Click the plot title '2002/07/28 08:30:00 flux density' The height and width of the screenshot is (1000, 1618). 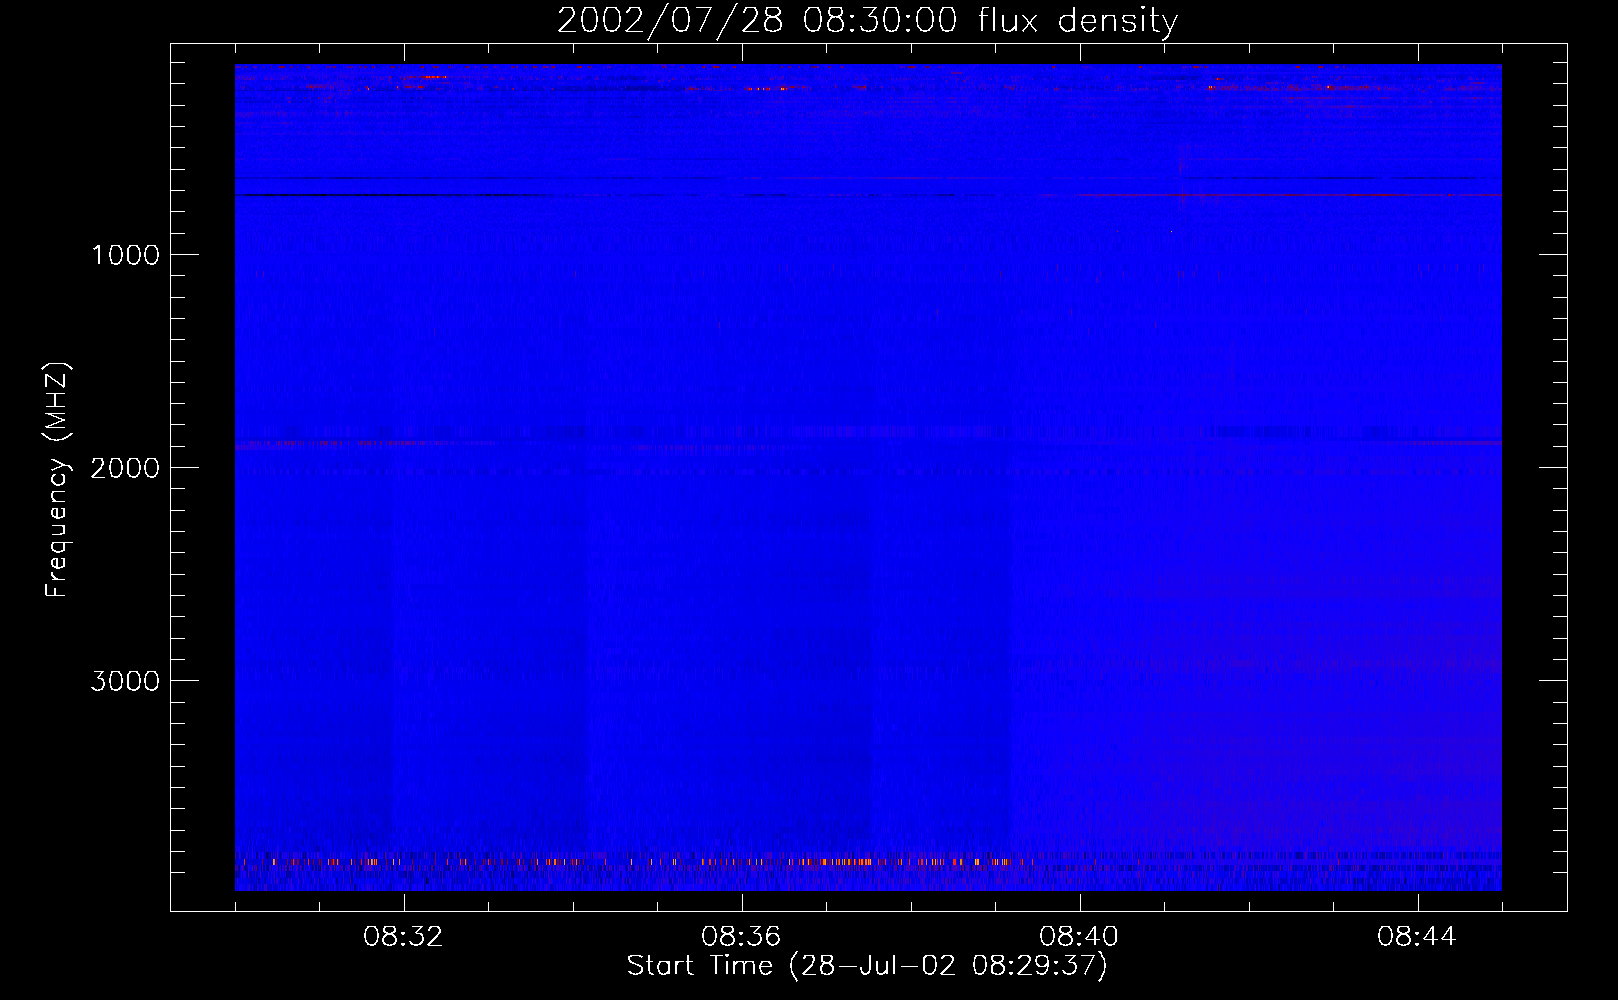click(x=867, y=21)
